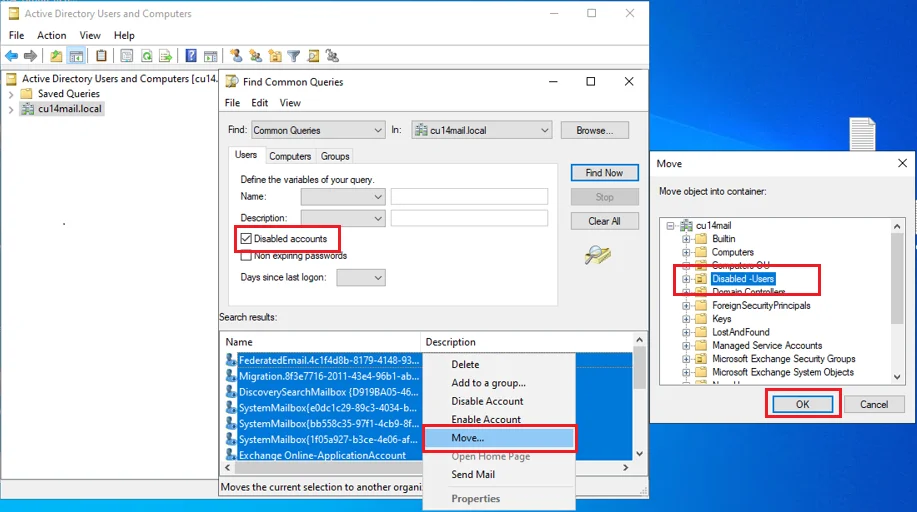Click OK in the Move dialog
This screenshot has width=917, height=512.
click(x=802, y=404)
